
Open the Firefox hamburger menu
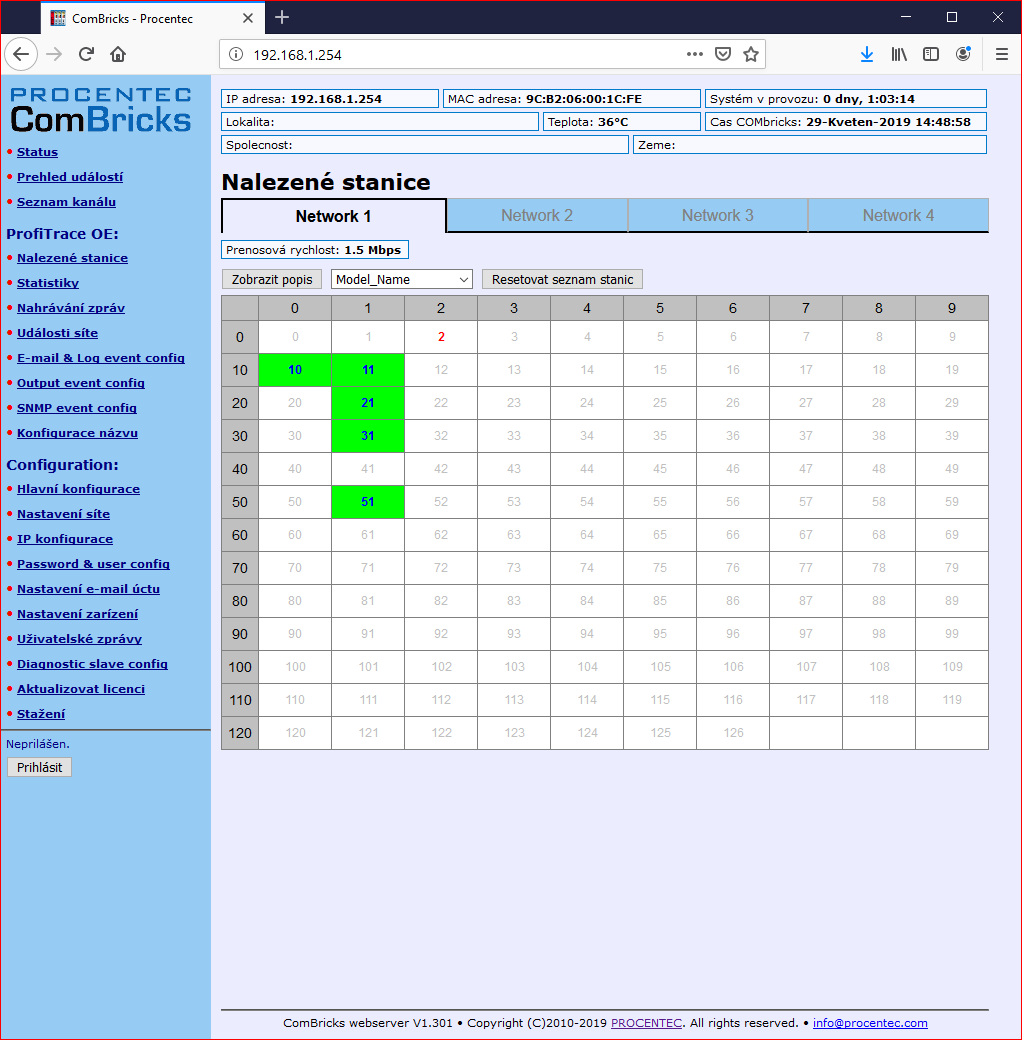pos(1001,54)
